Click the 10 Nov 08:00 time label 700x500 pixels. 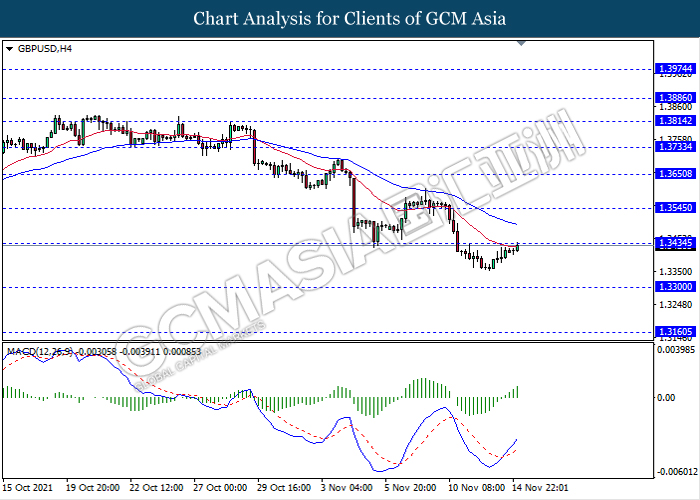tap(477, 488)
